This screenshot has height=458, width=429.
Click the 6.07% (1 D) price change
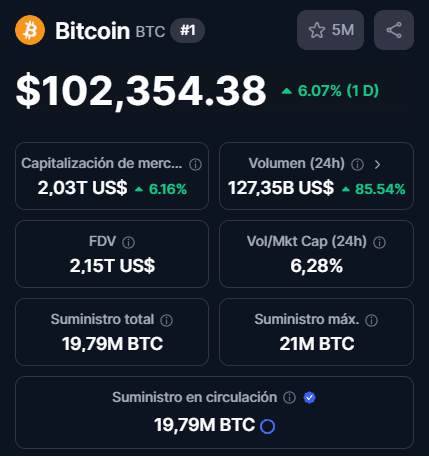[330, 91]
